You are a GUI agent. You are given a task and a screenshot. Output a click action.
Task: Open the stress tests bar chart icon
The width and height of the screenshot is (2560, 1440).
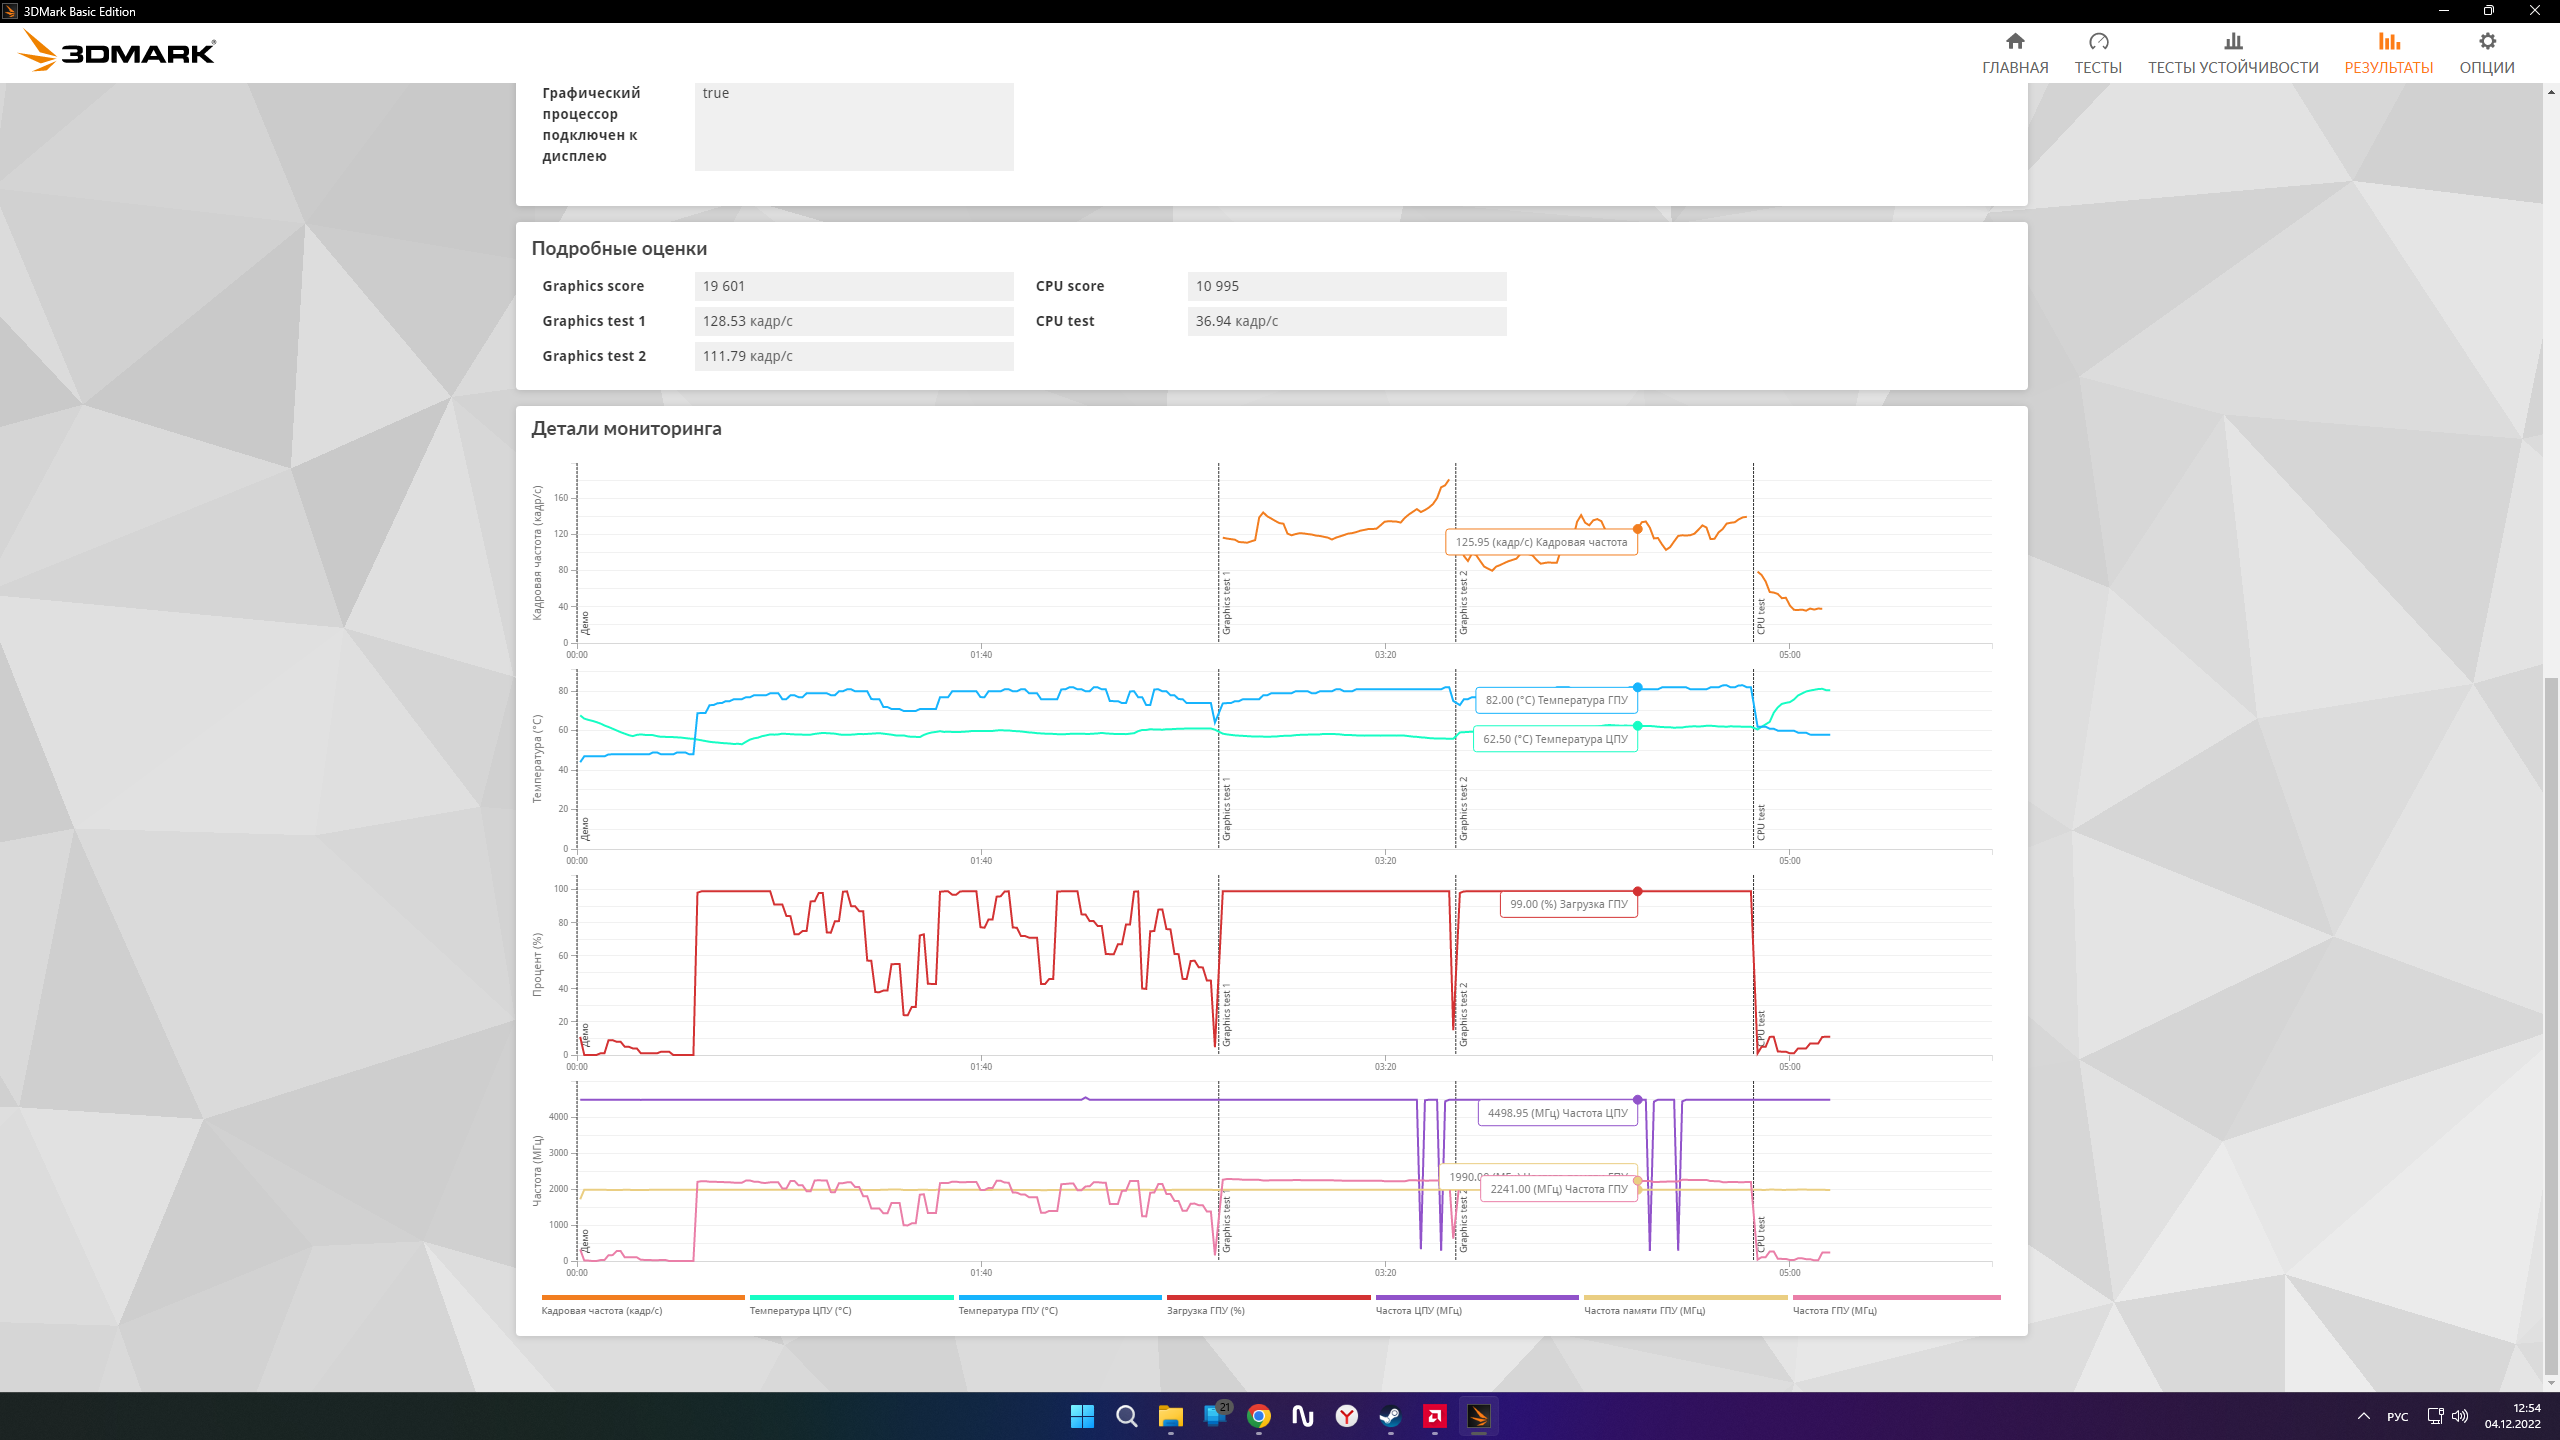pos(2233,41)
